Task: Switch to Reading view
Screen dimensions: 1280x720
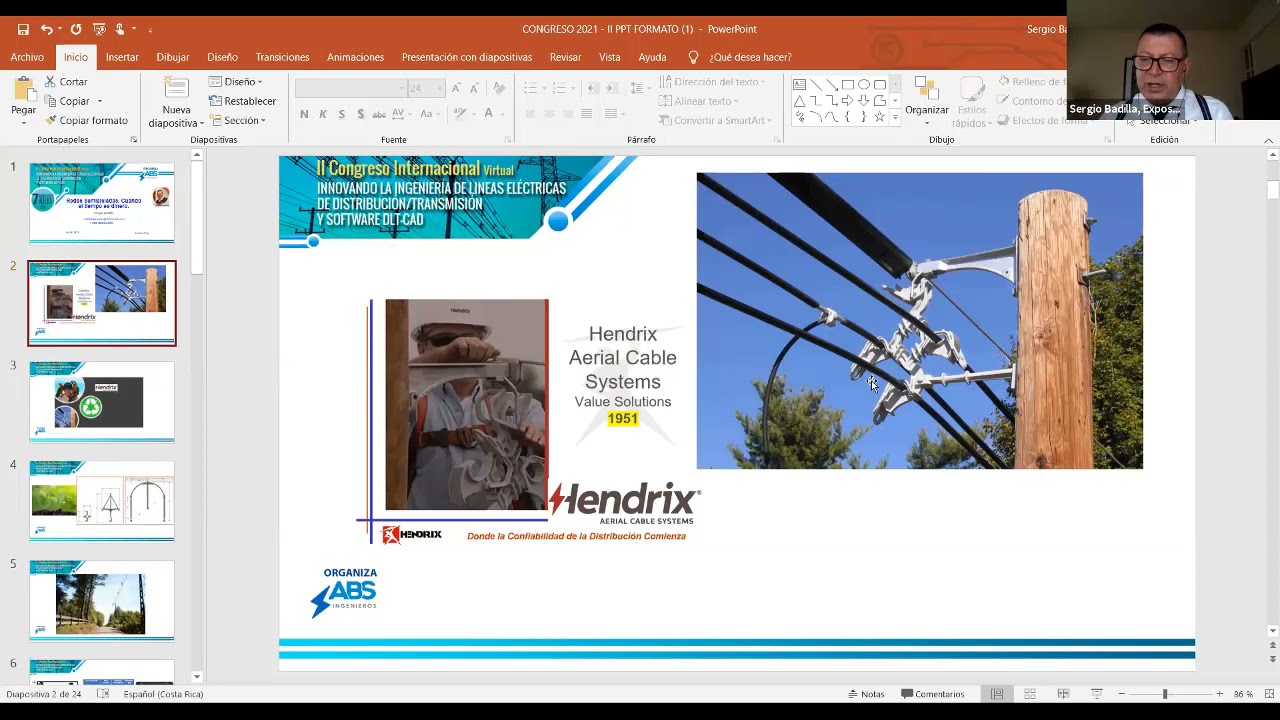Action: pyautogui.click(x=1063, y=694)
